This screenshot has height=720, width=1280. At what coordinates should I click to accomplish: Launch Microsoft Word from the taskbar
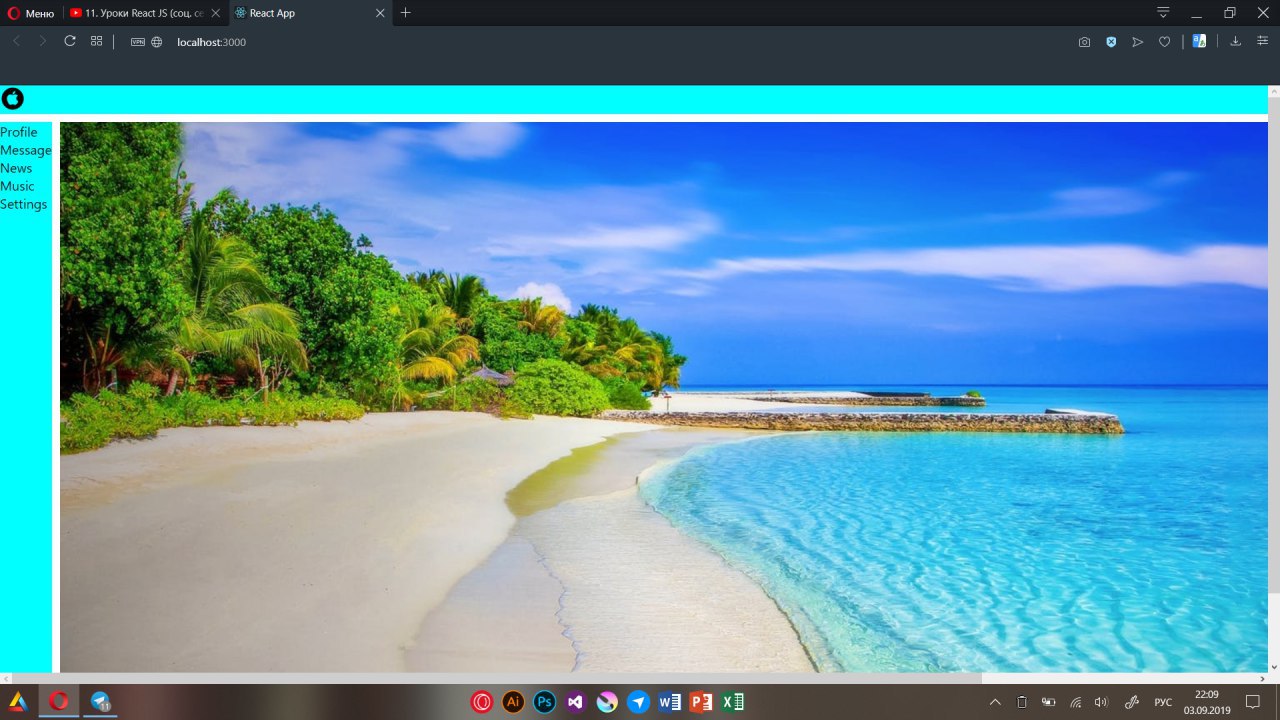coord(669,702)
